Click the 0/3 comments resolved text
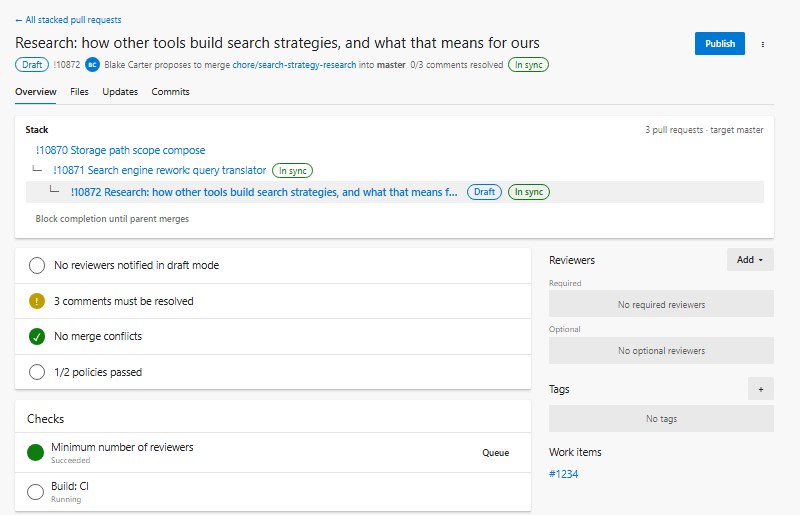 [x=457, y=65]
